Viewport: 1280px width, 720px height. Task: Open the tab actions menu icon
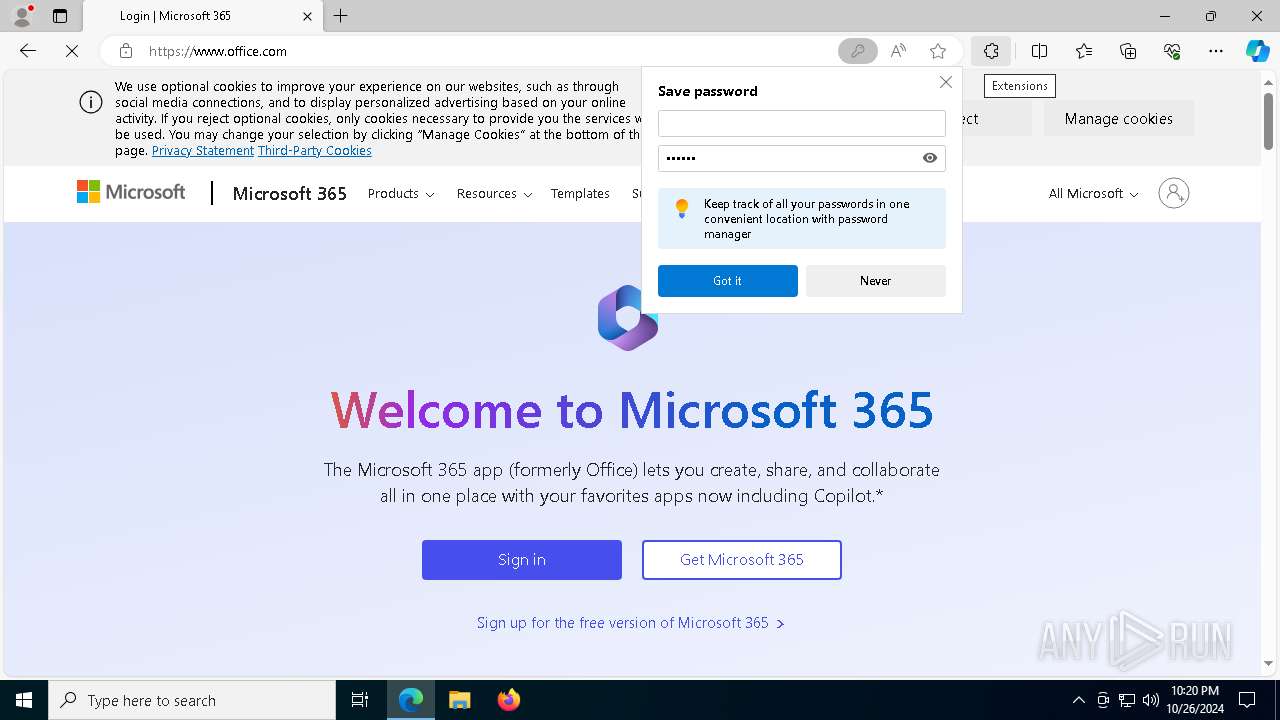click(x=60, y=16)
